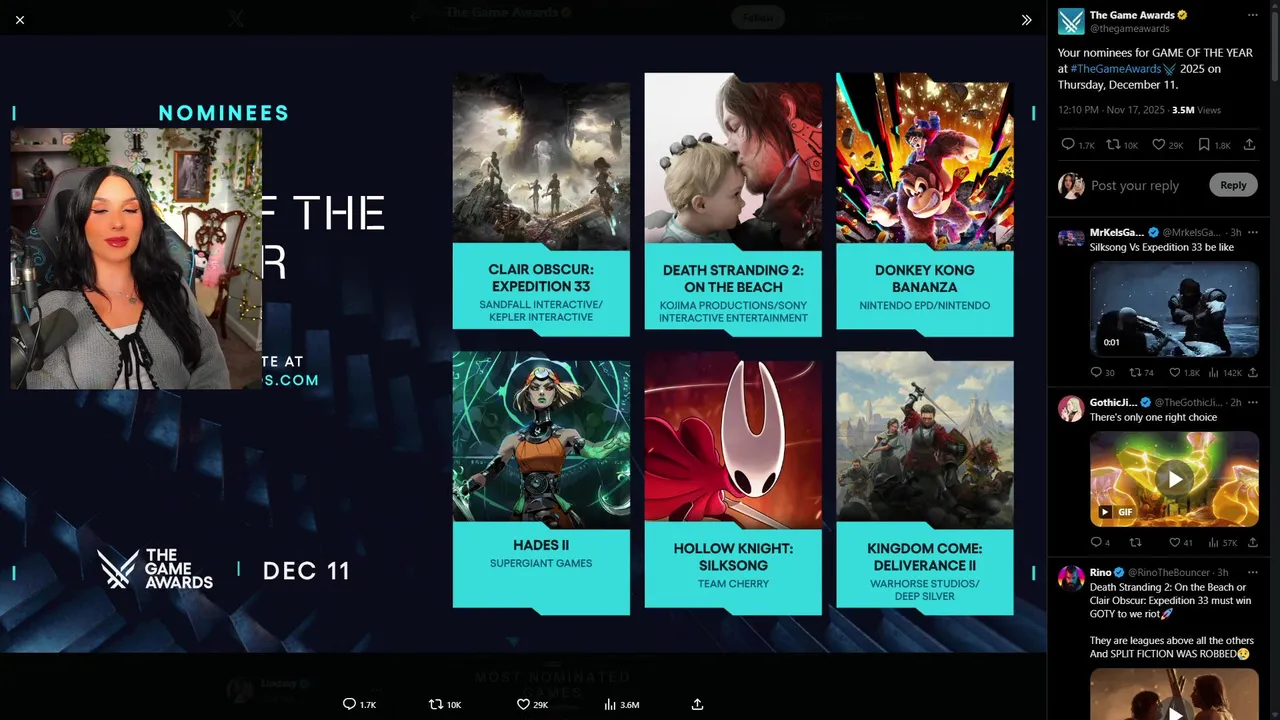1280x720 pixels.
Task: Open the @MrKelsGa handle link
Action: coord(1191,233)
